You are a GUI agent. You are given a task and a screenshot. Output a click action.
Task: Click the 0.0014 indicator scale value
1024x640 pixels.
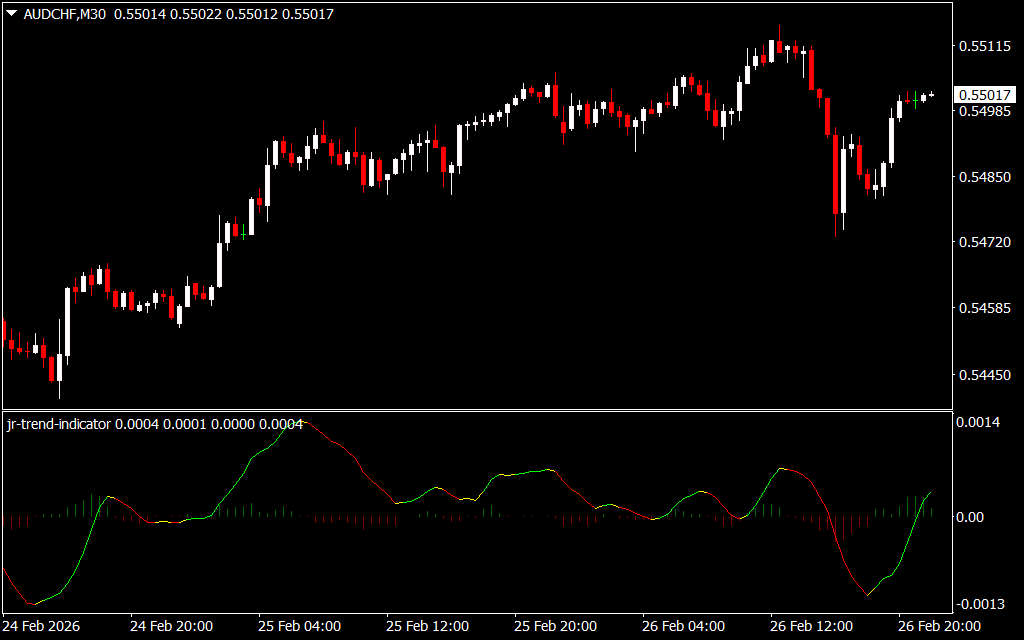(x=977, y=423)
